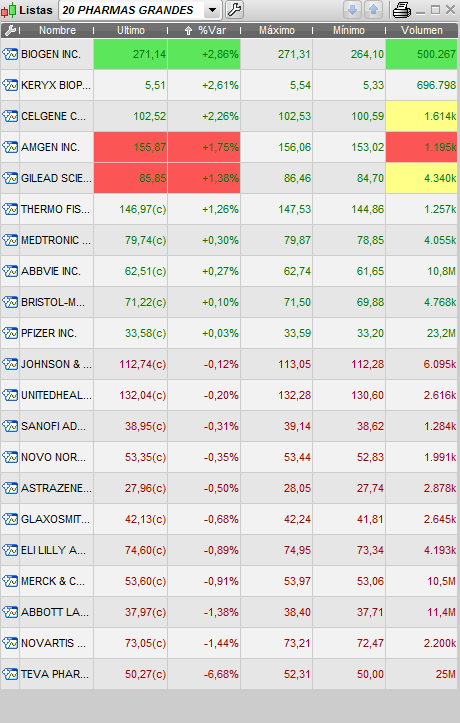Viewport: 460px width, 723px height.
Task: Select the THERMO FIS... name cell
Action: pos(57,209)
